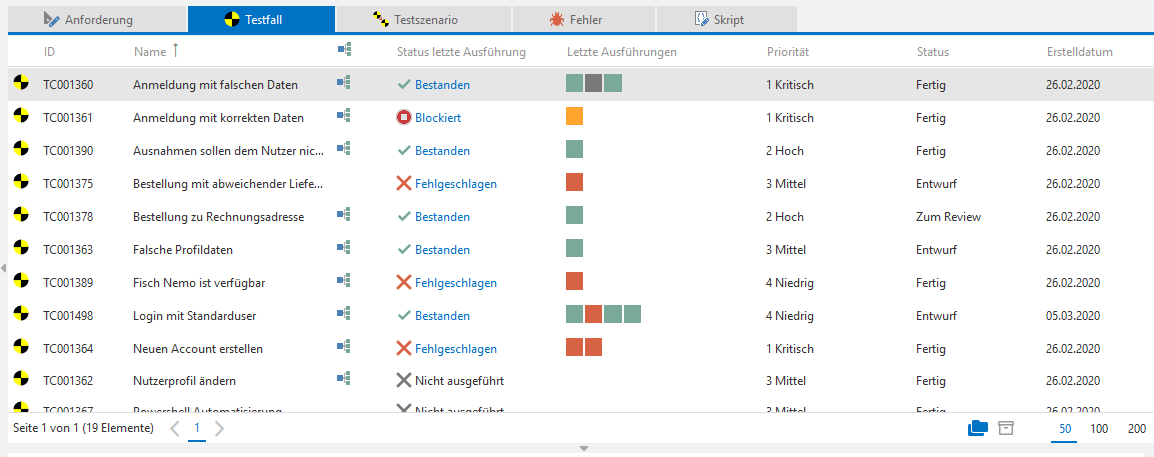Select 50 items per page
Image resolution: width=1154 pixels, height=457 pixels.
(x=1065, y=428)
